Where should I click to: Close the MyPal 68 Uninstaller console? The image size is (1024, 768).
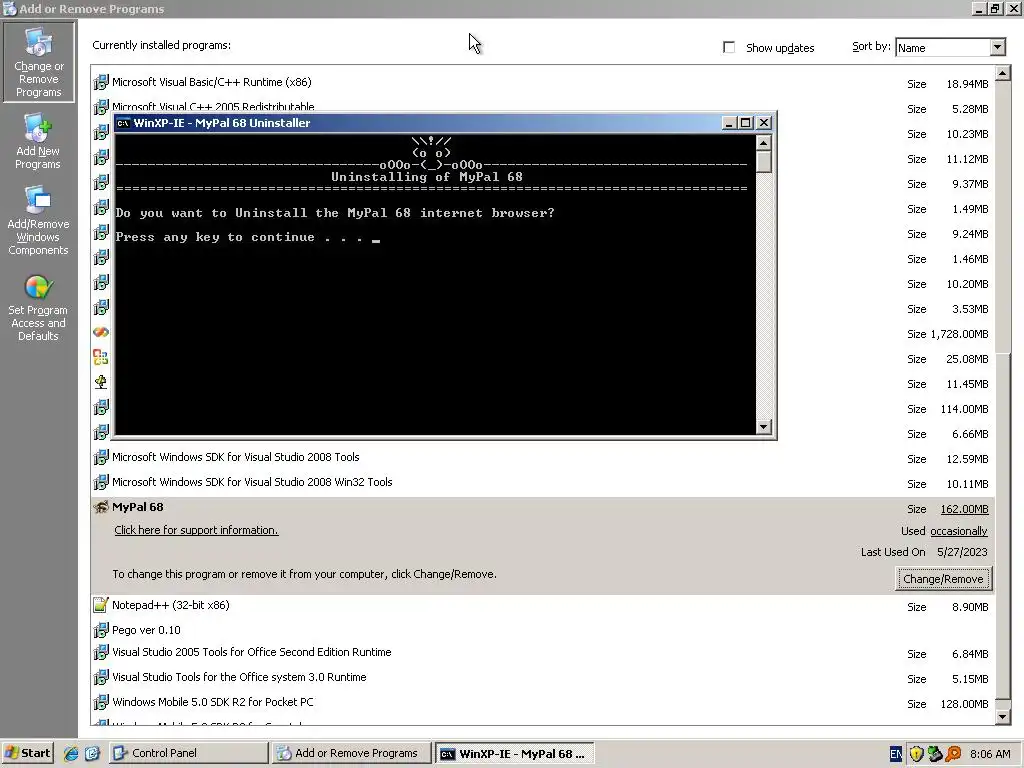pos(764,123)
